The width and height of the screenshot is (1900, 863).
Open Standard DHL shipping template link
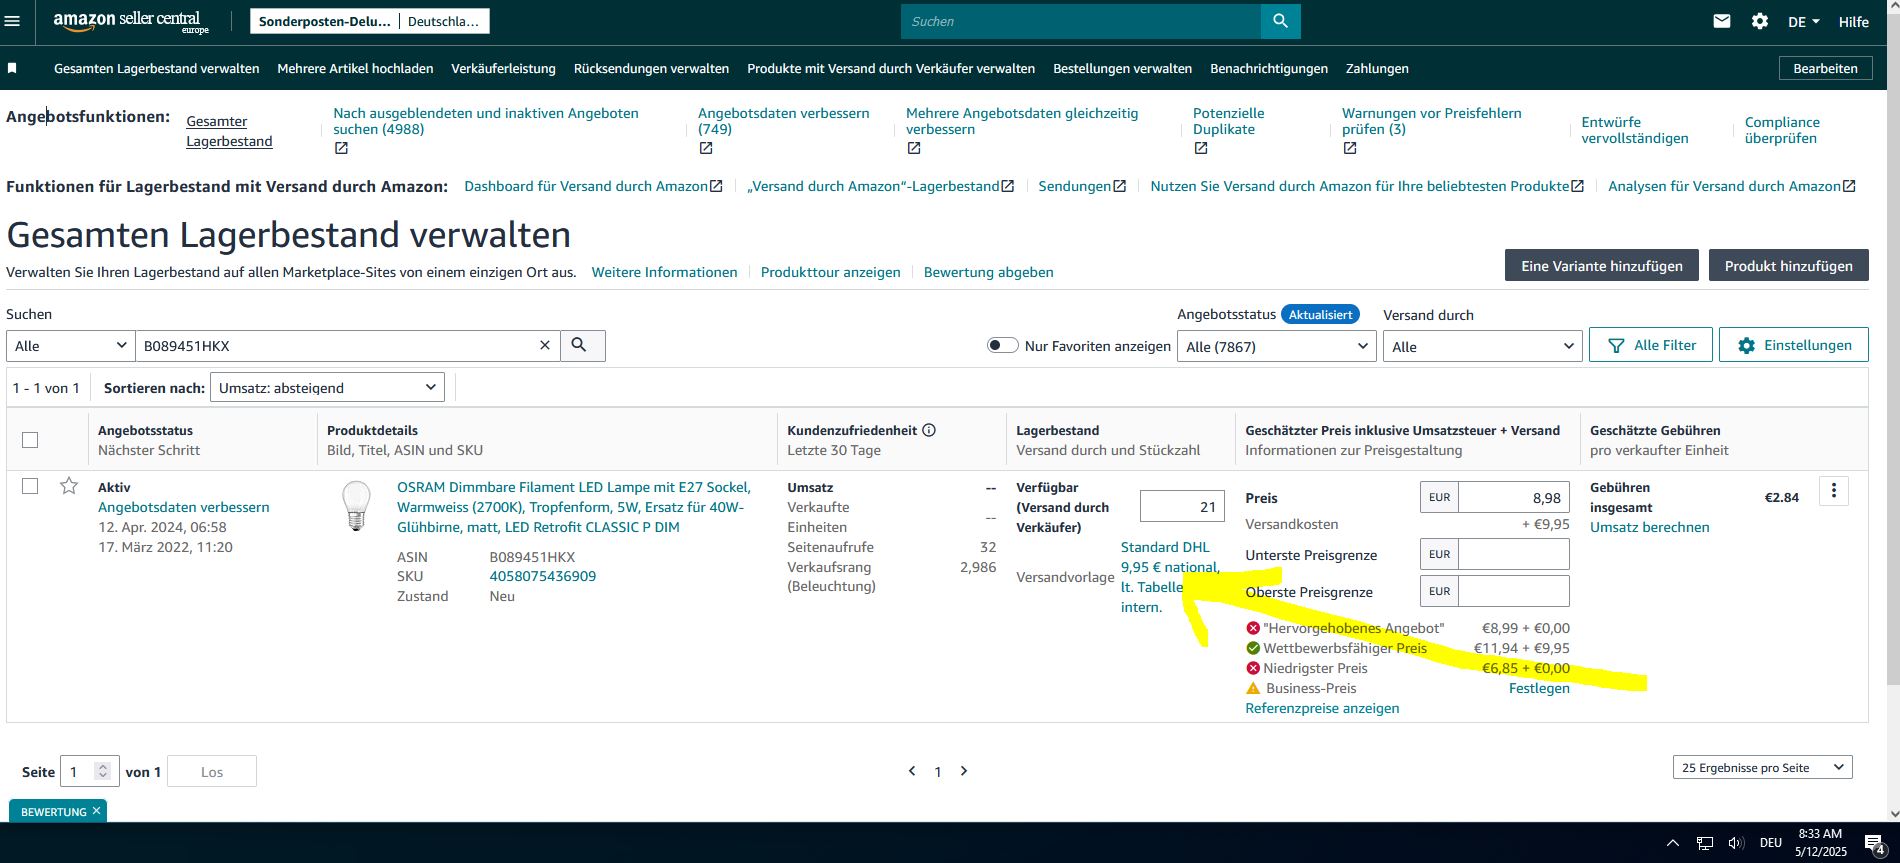(x=1170, y=577)
